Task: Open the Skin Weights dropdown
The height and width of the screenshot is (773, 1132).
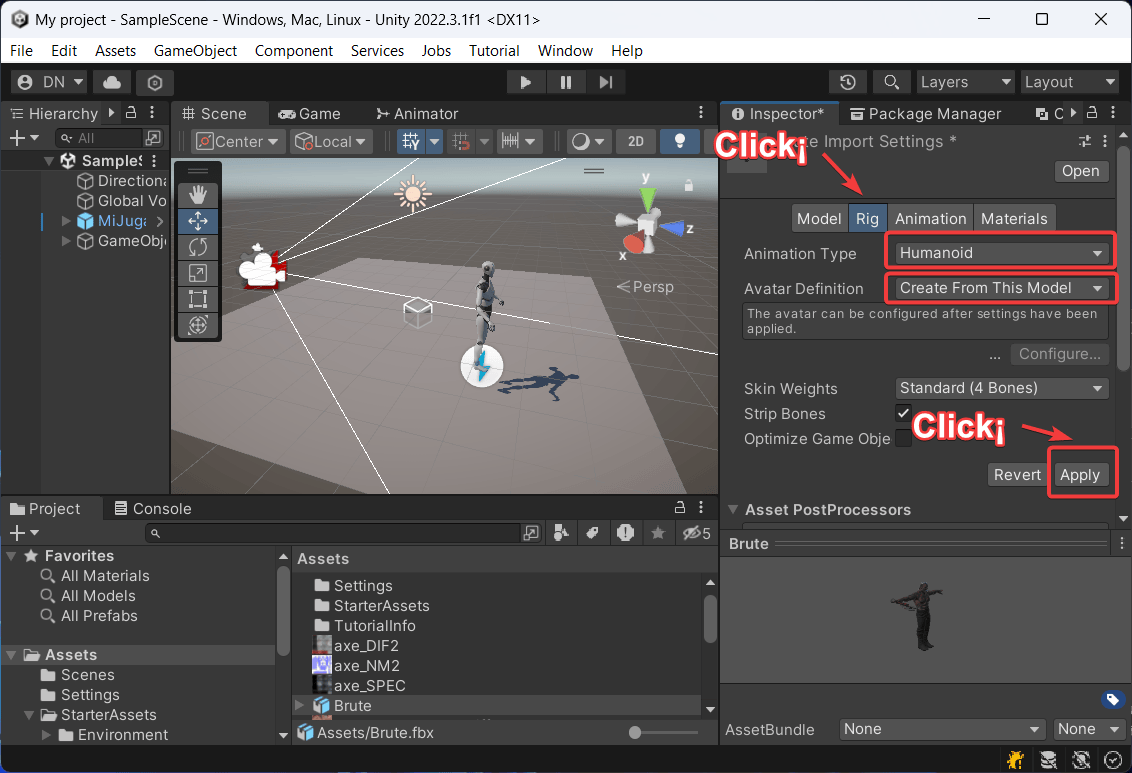Action: pyautogui.click(x=1001, y=388)
